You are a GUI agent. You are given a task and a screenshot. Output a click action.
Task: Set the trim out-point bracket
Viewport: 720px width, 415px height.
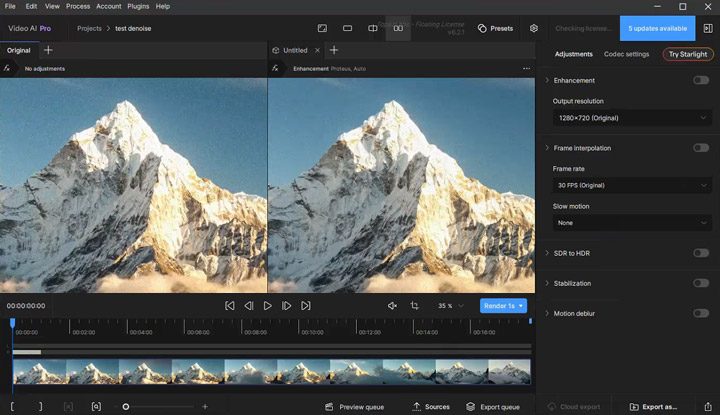click(x=40, y=407)
